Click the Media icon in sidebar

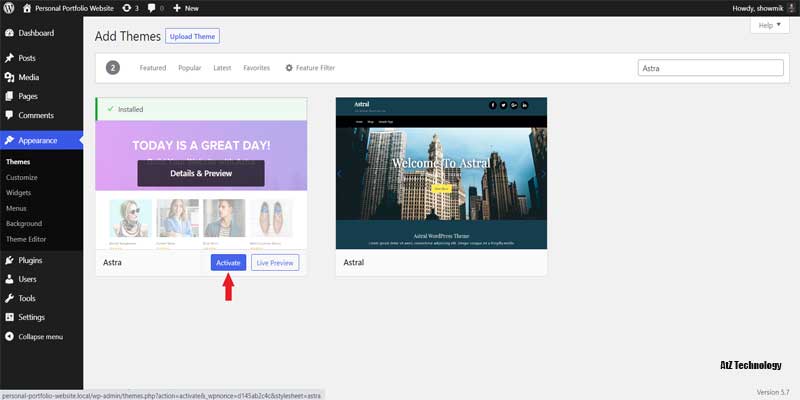coord(9,77)
